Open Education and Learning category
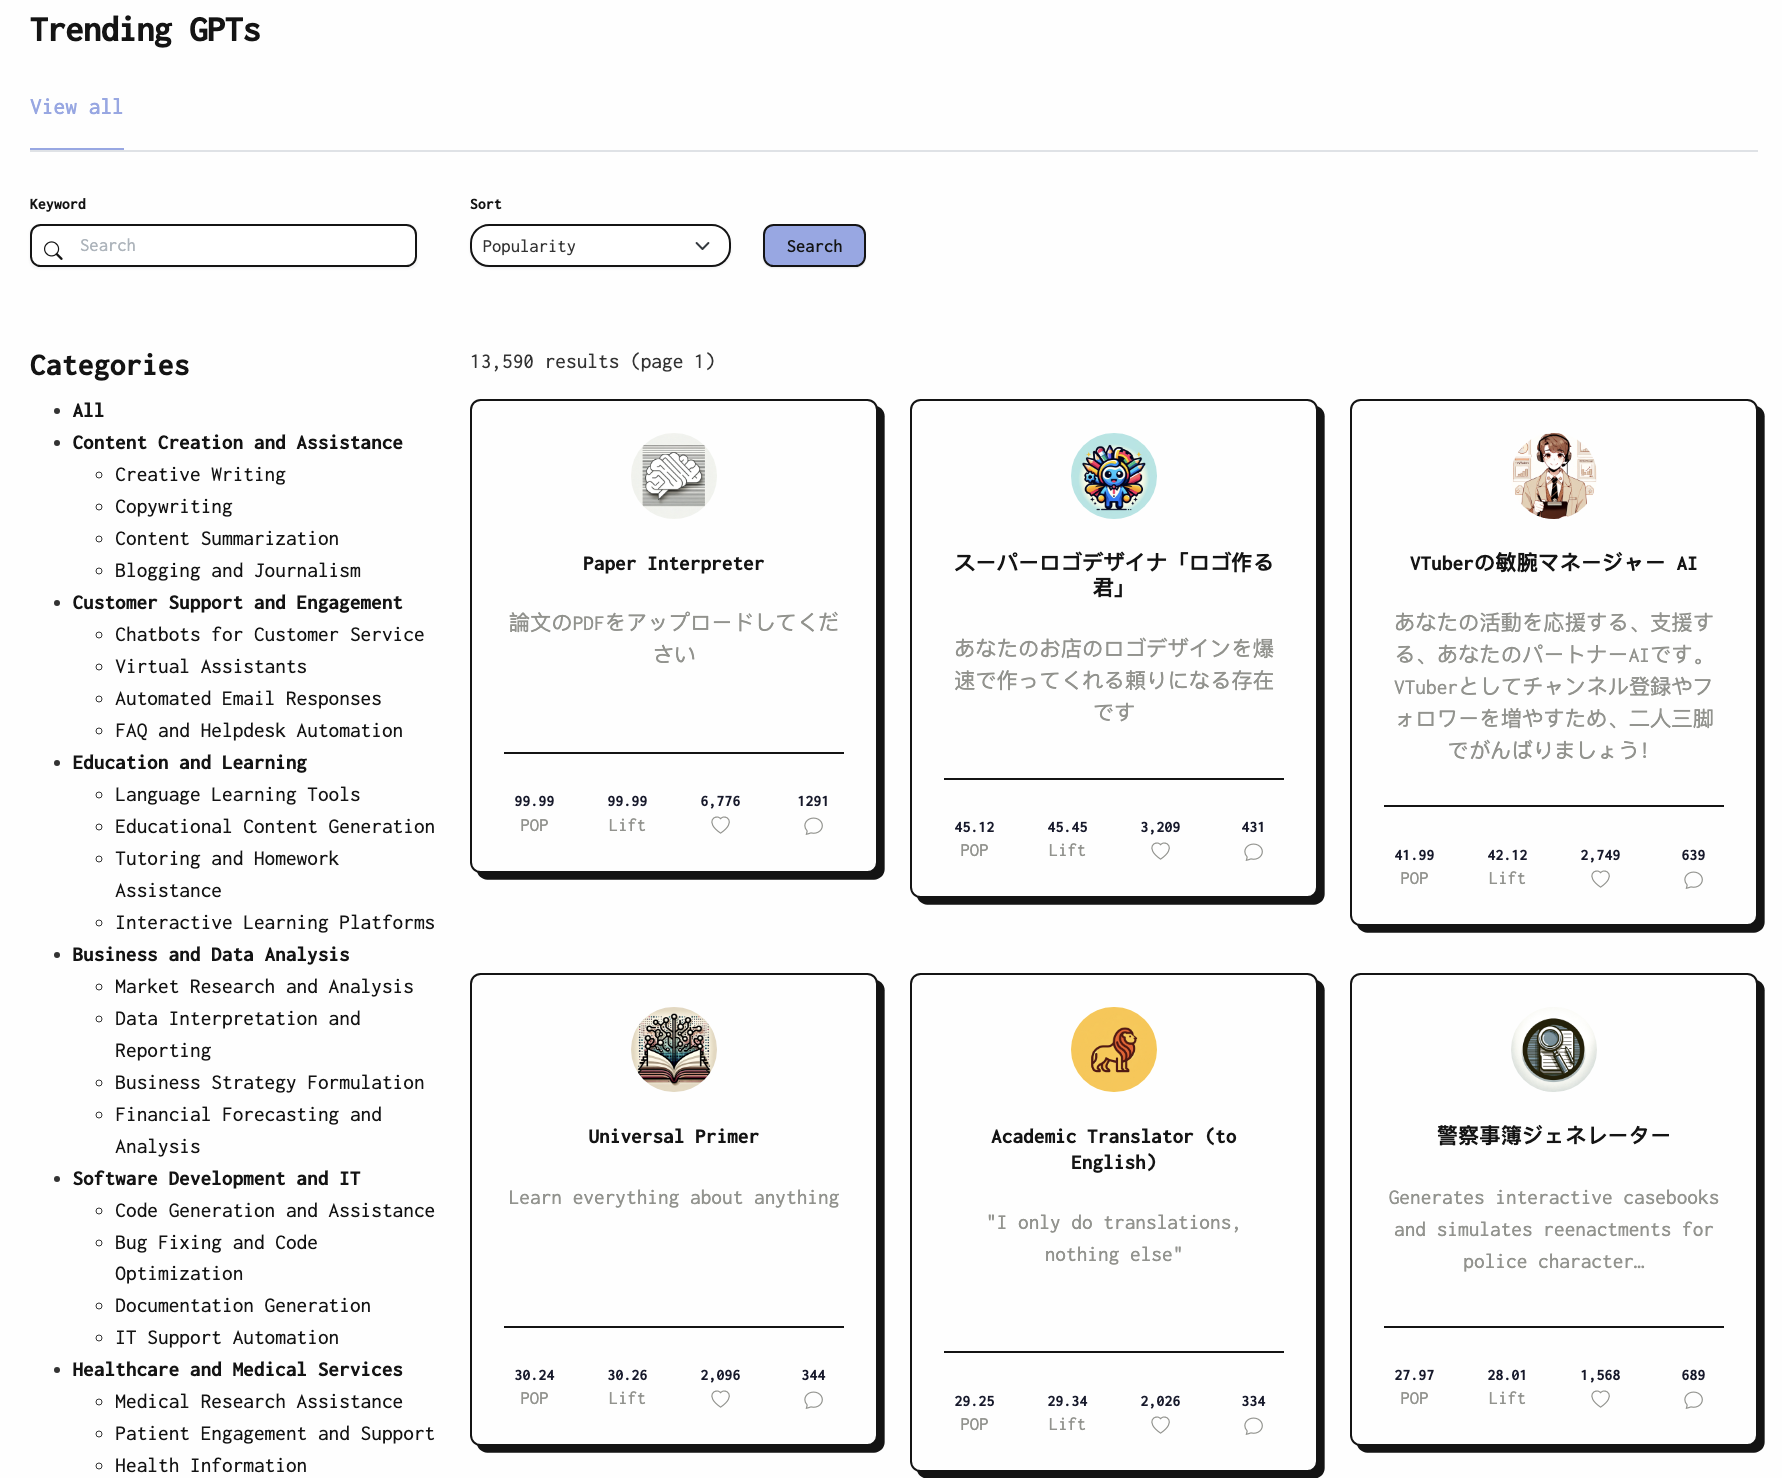This screenshot has height=1478, width=1782. coord(189,762)
